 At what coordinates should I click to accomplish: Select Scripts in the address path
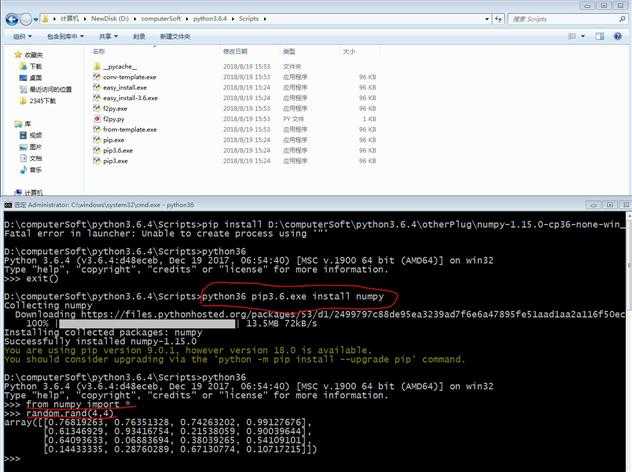click(x=248, y=19)
